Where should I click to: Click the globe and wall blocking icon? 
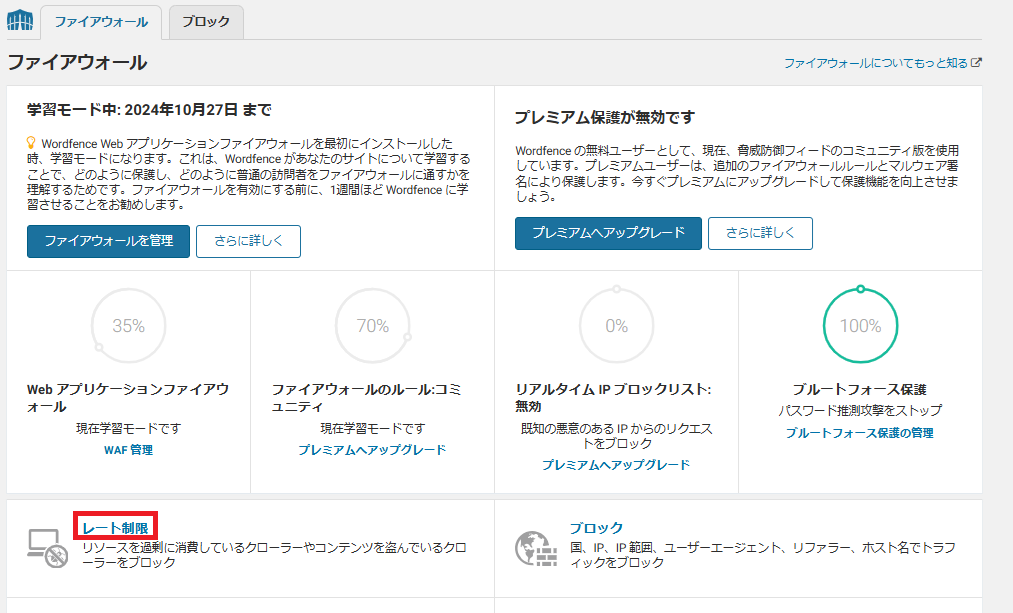536,549
